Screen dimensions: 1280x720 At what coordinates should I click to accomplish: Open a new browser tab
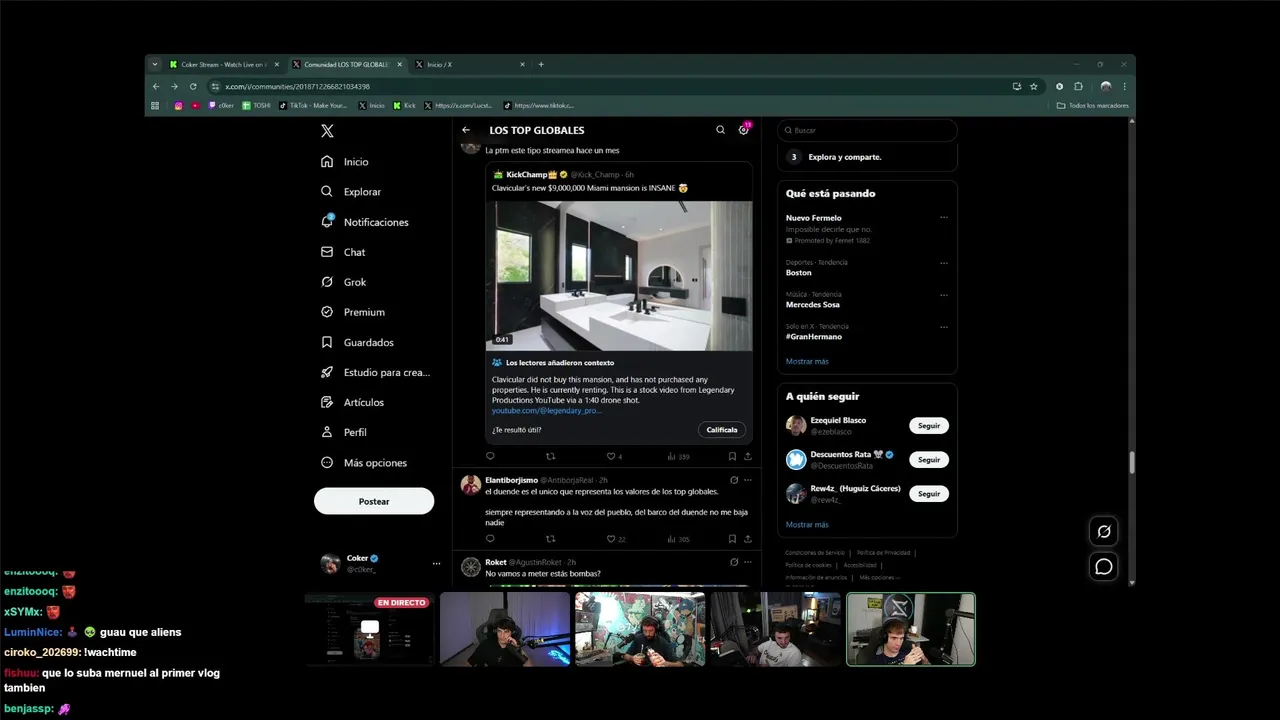click(x=541, y=64)
